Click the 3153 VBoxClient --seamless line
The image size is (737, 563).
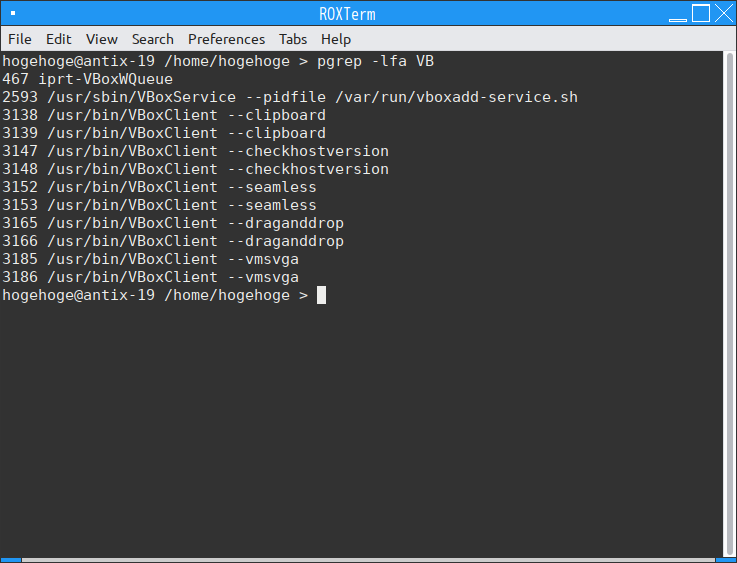tap(159, 205)
